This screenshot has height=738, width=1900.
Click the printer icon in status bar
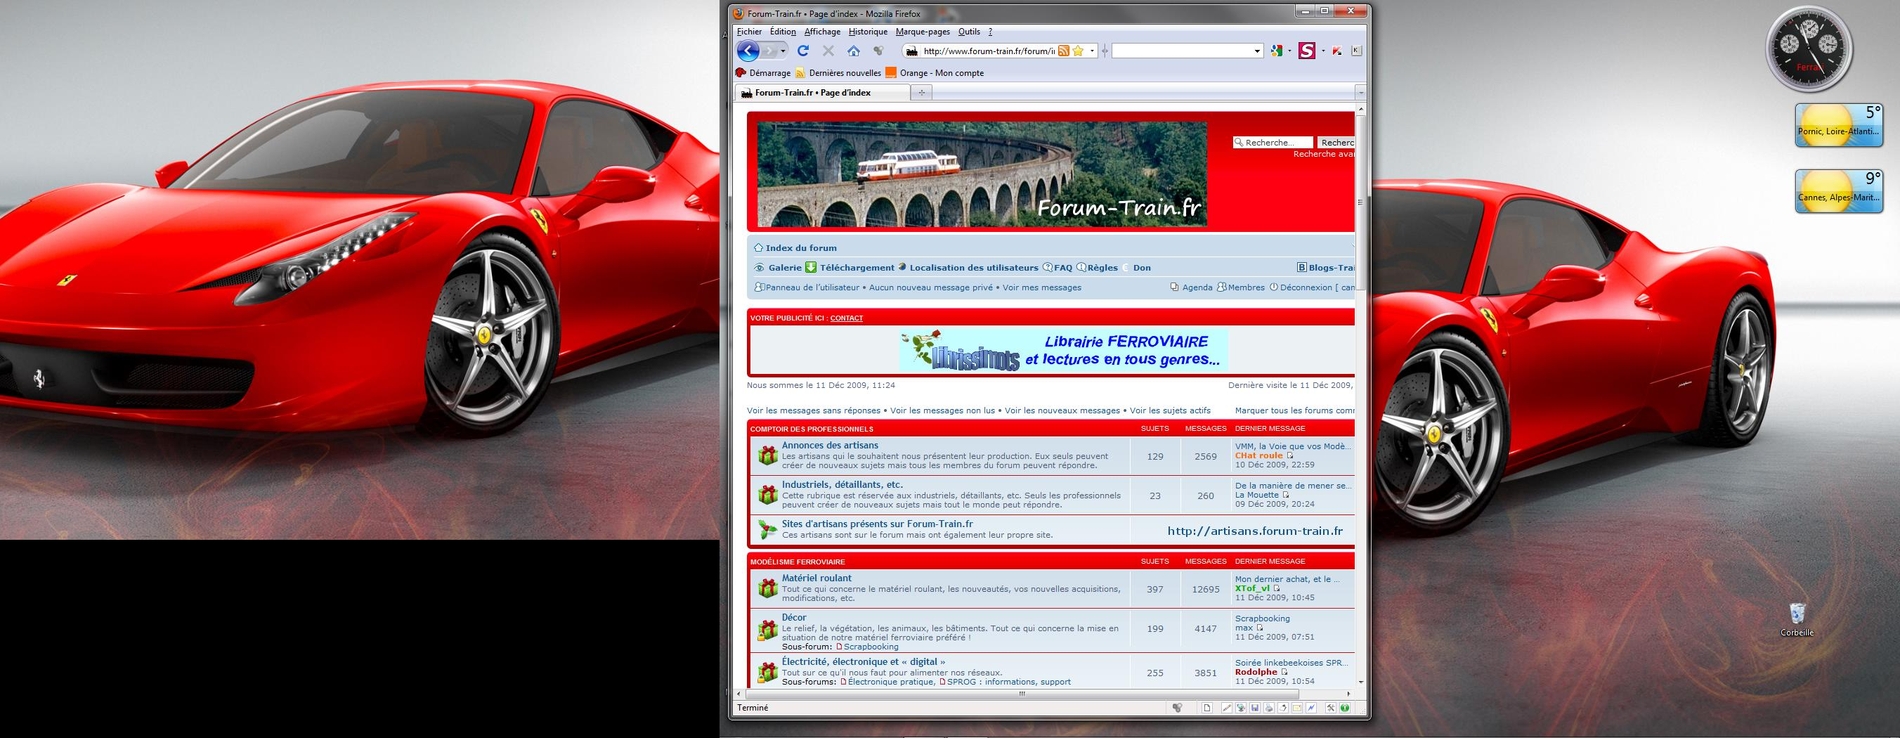pos(1269,708)
